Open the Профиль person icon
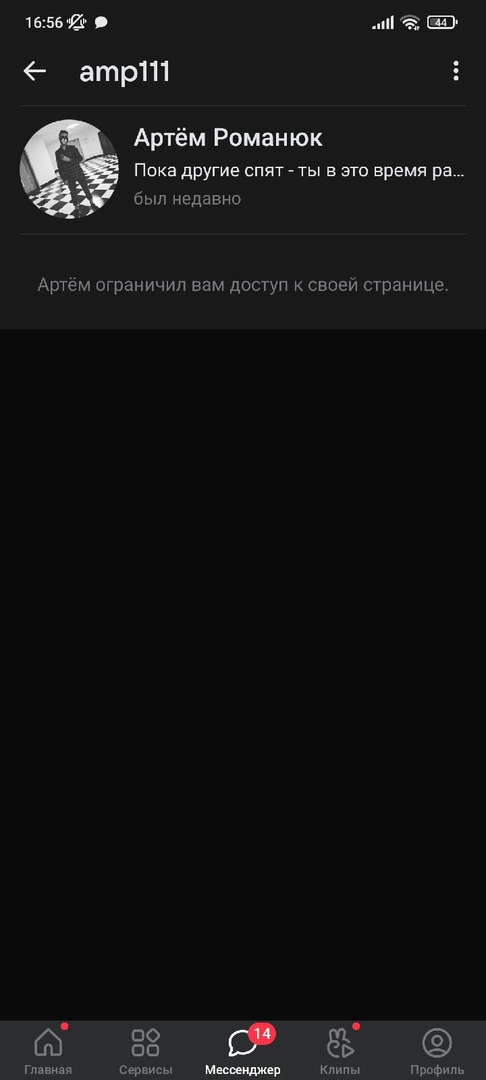This screenshot has width=486, height=1080. [x=436, y=1043]
